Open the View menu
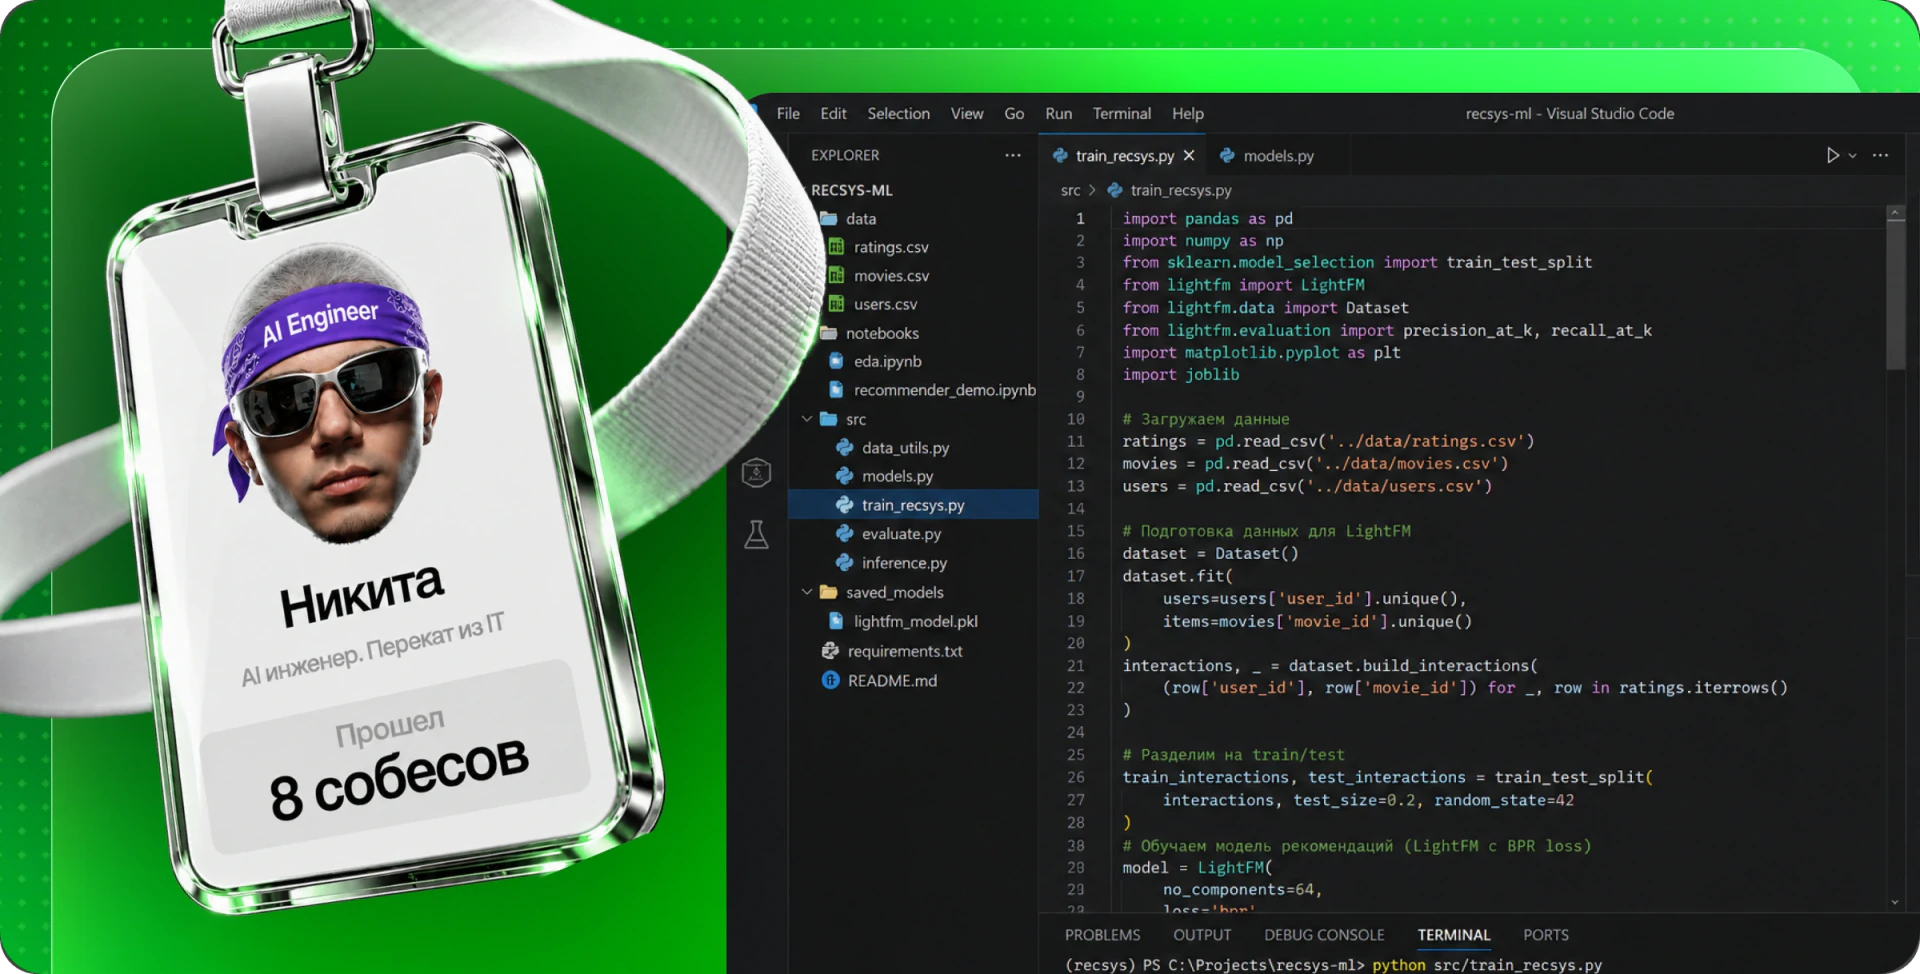 point(967,114)
